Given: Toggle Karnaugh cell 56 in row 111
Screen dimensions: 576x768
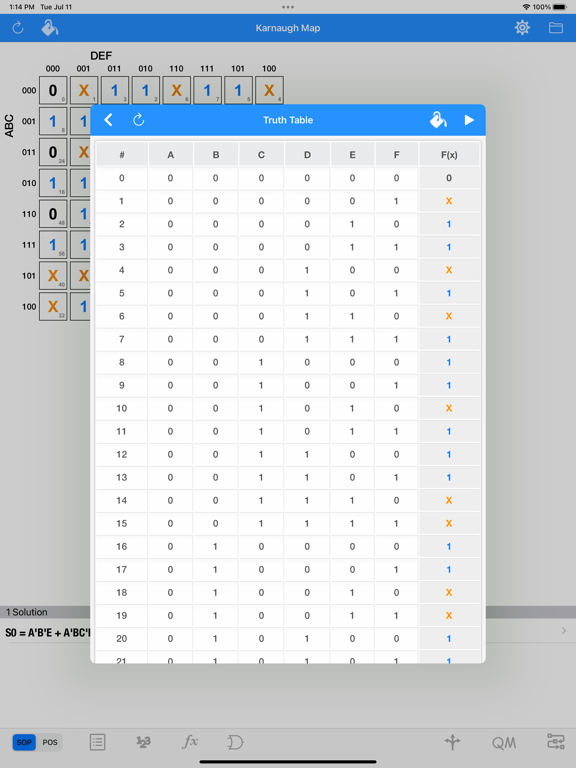Looking at the screenshot, I should pos(53,244).
